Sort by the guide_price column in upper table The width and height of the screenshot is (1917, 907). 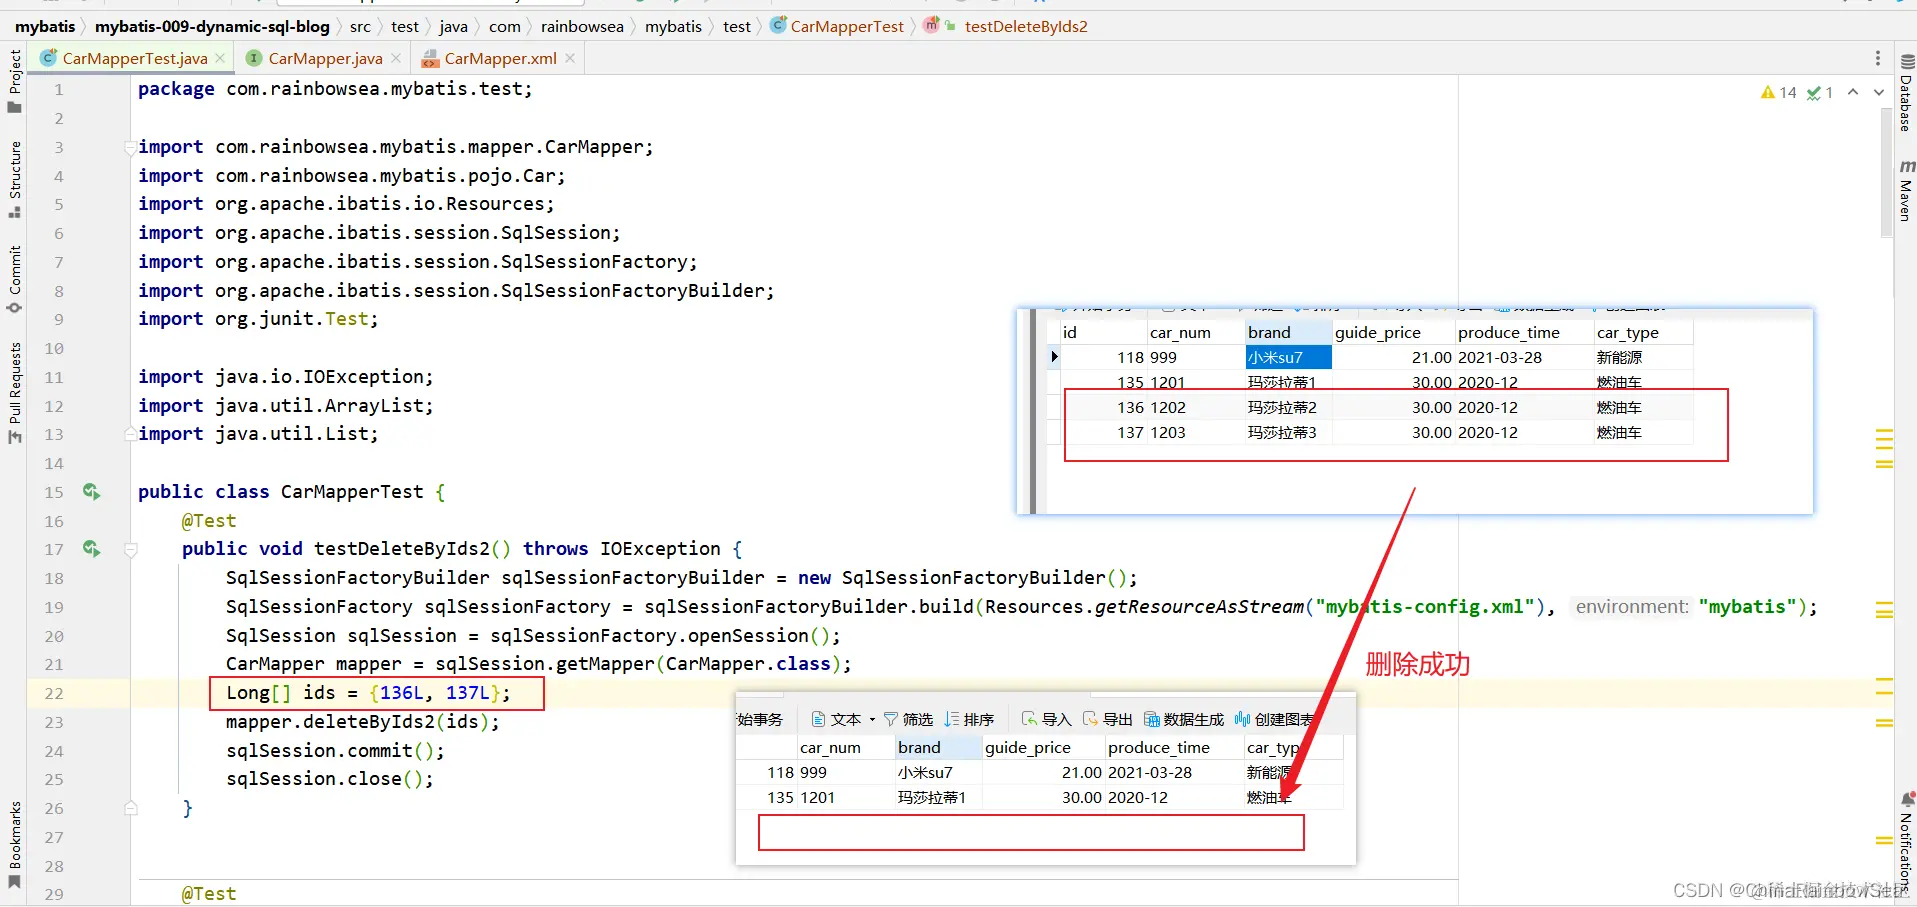[1393, 332]
